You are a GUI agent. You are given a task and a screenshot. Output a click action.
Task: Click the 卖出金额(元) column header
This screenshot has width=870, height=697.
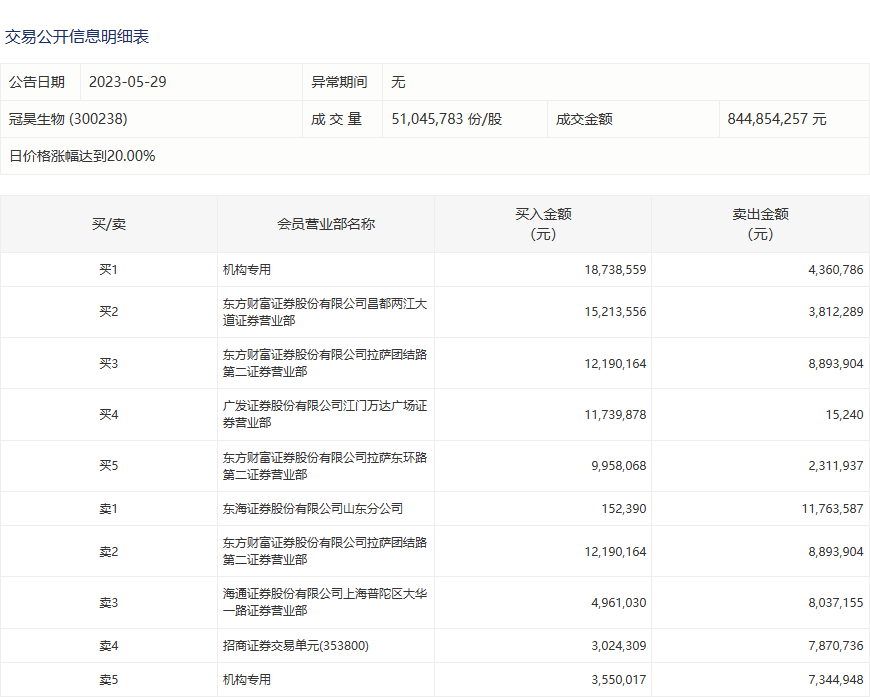(x=760, y=224)
